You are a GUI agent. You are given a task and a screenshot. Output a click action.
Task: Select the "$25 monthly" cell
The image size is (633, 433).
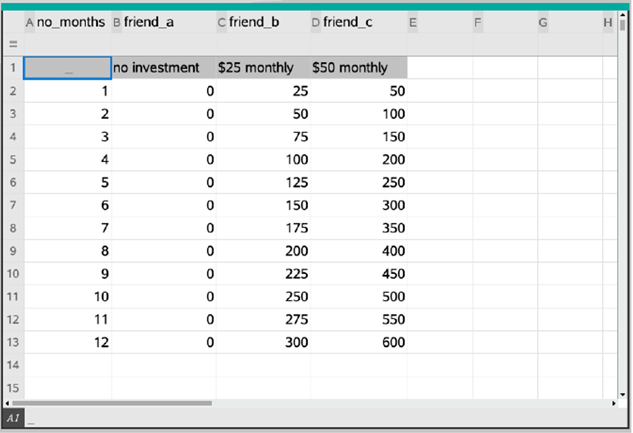click(263, 68)
